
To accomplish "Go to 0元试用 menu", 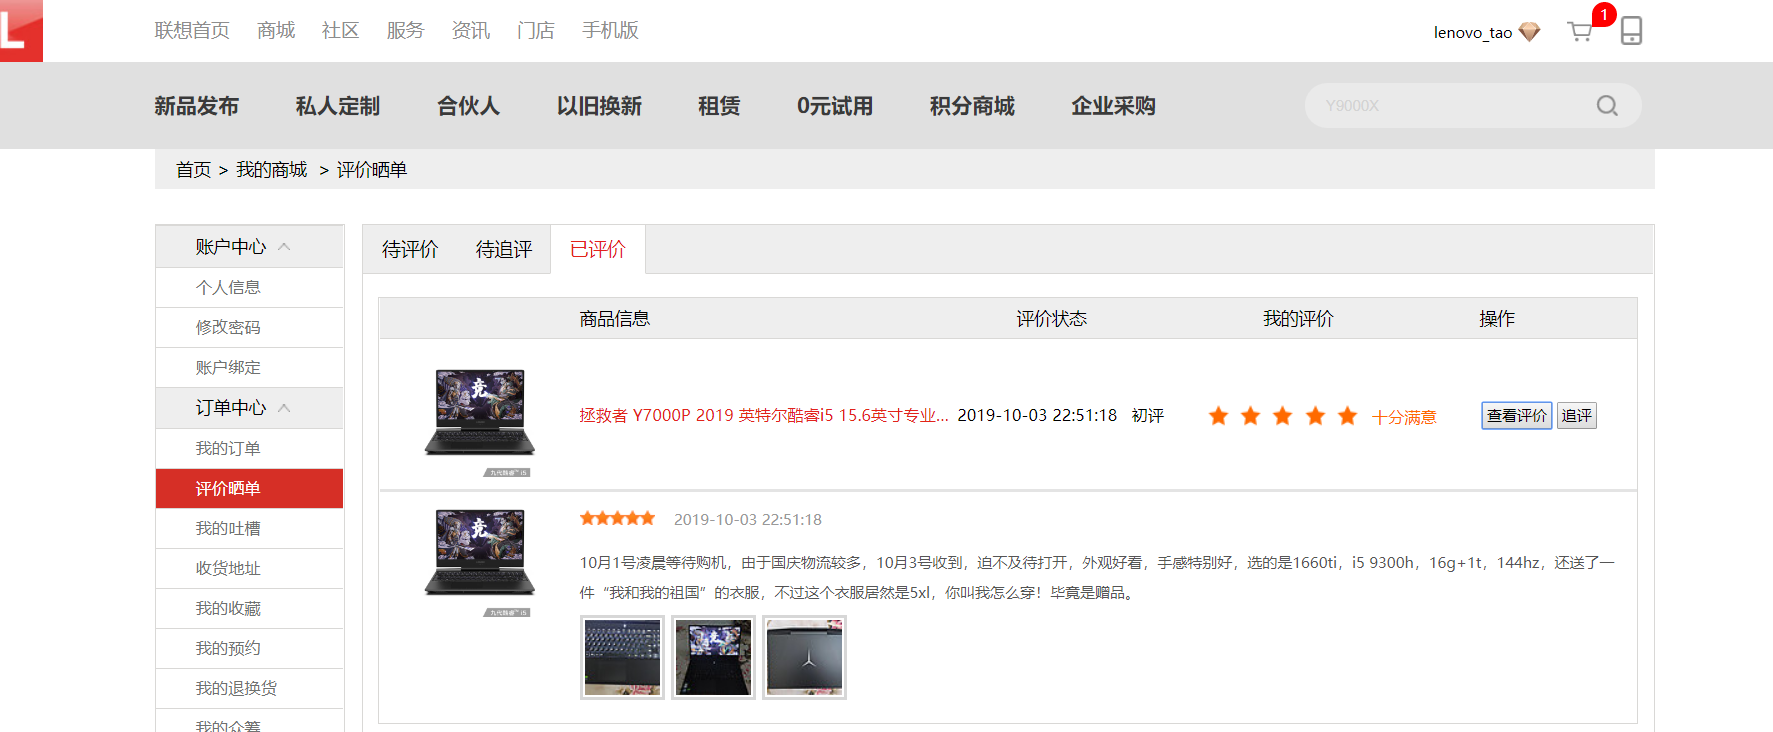I will (835, 106).
